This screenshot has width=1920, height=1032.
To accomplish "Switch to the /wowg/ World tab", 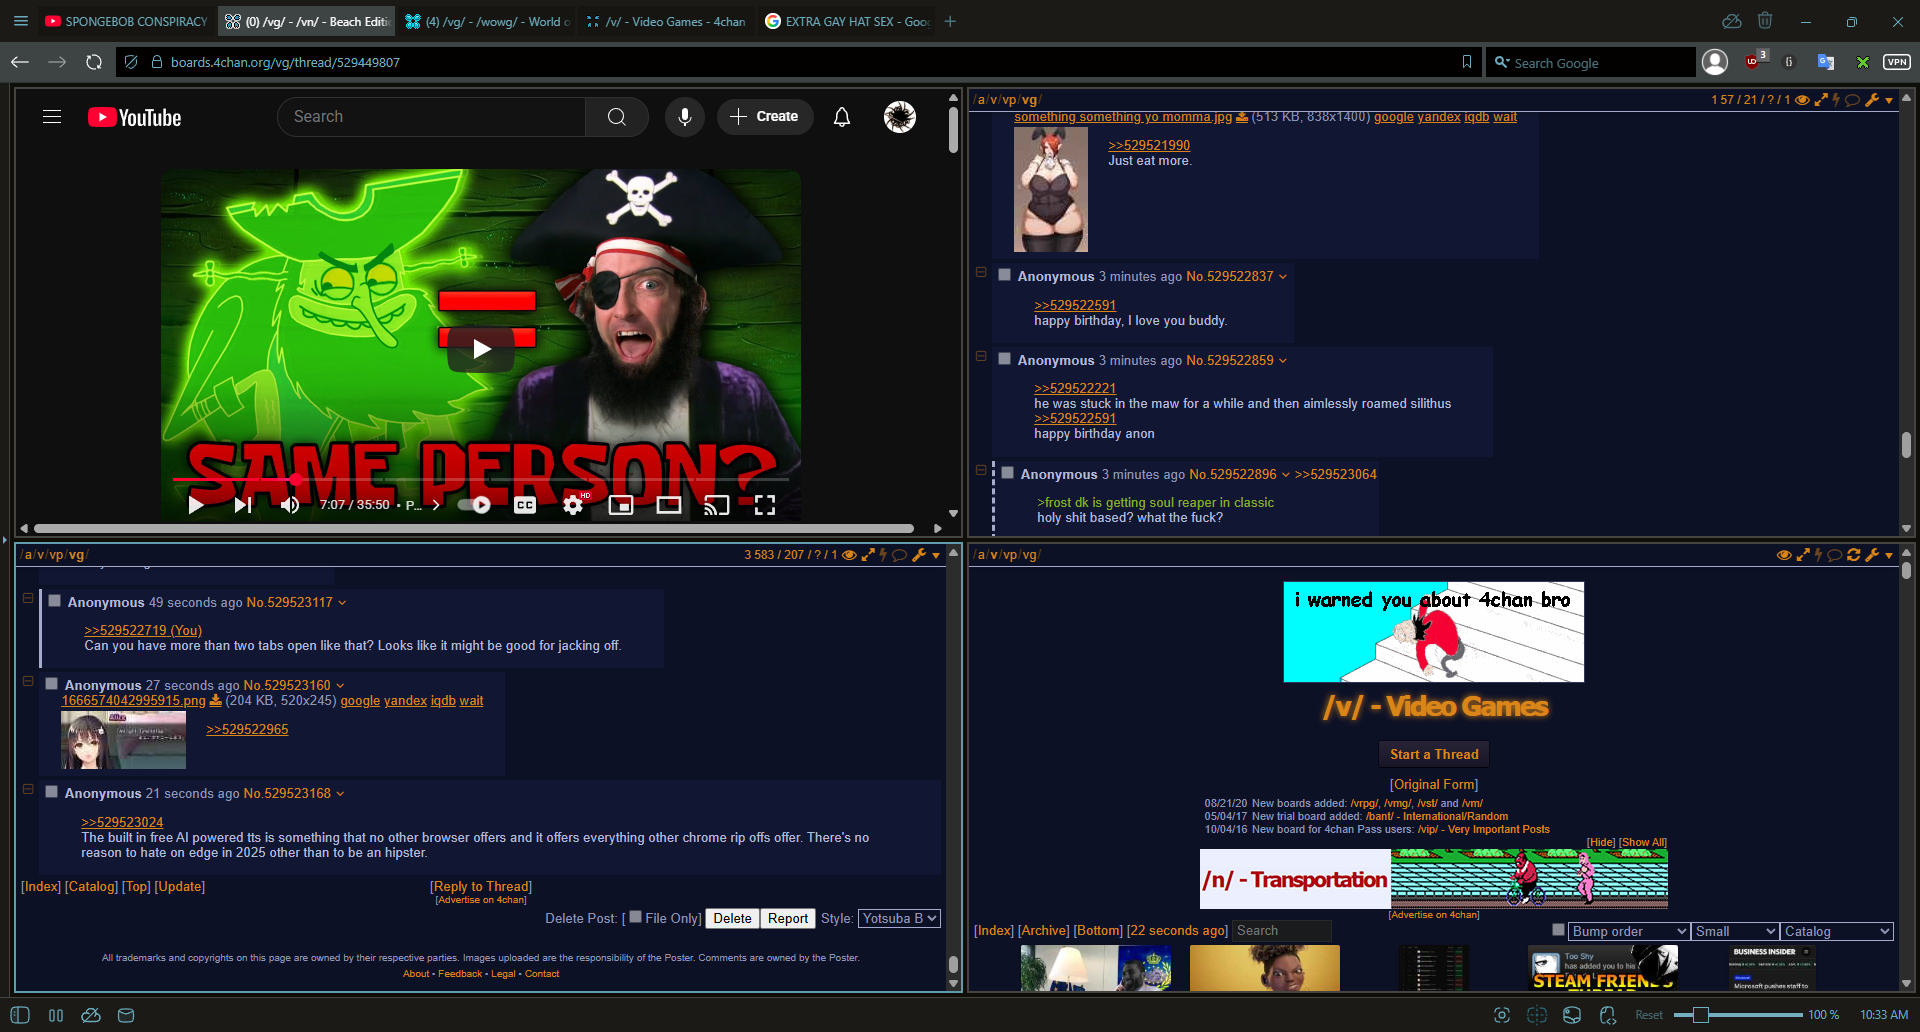I will coord(487,21).
